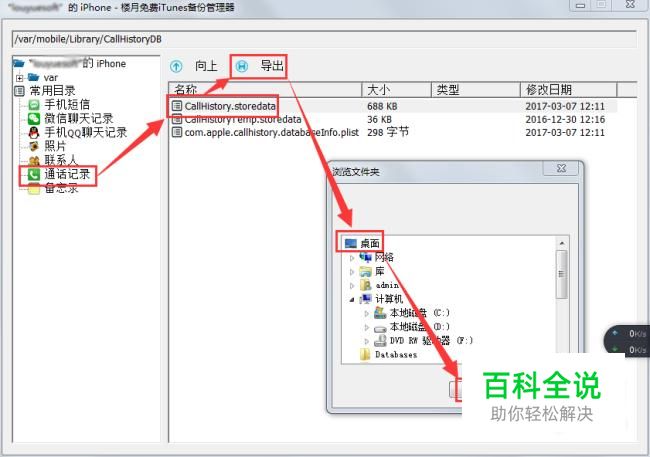Sort by 类型 column header
Viewport: 650px width, 457px height.
(x=475, y=90)
